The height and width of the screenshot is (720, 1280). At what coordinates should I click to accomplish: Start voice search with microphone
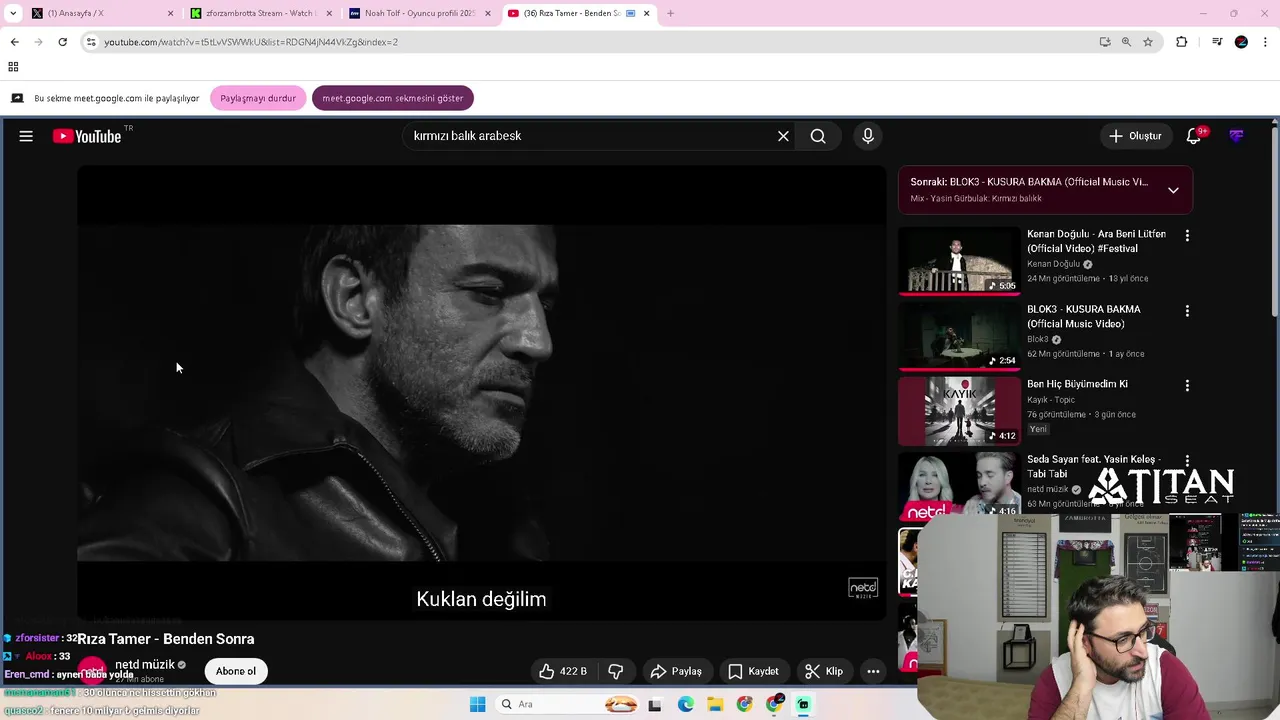pyautogui.click(x=868, y=136)
